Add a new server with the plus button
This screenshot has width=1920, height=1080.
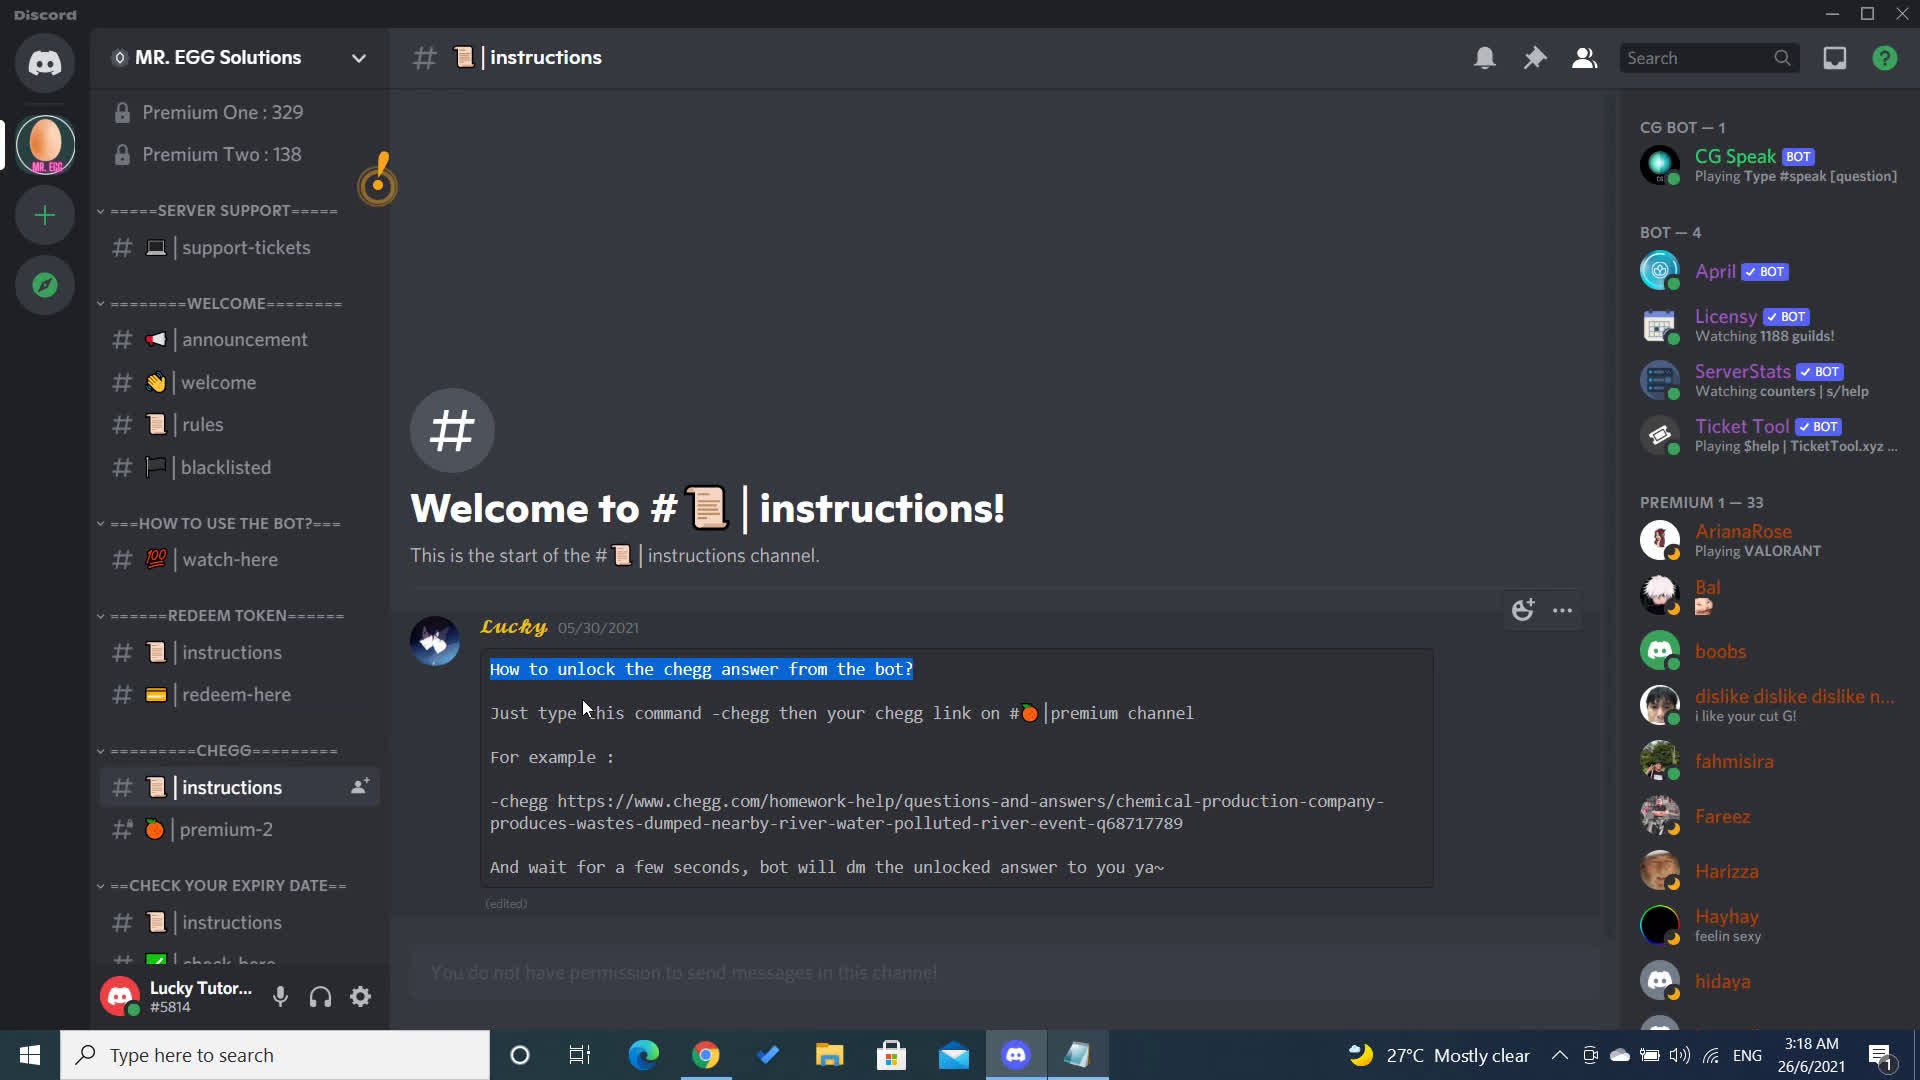(44, 214)
